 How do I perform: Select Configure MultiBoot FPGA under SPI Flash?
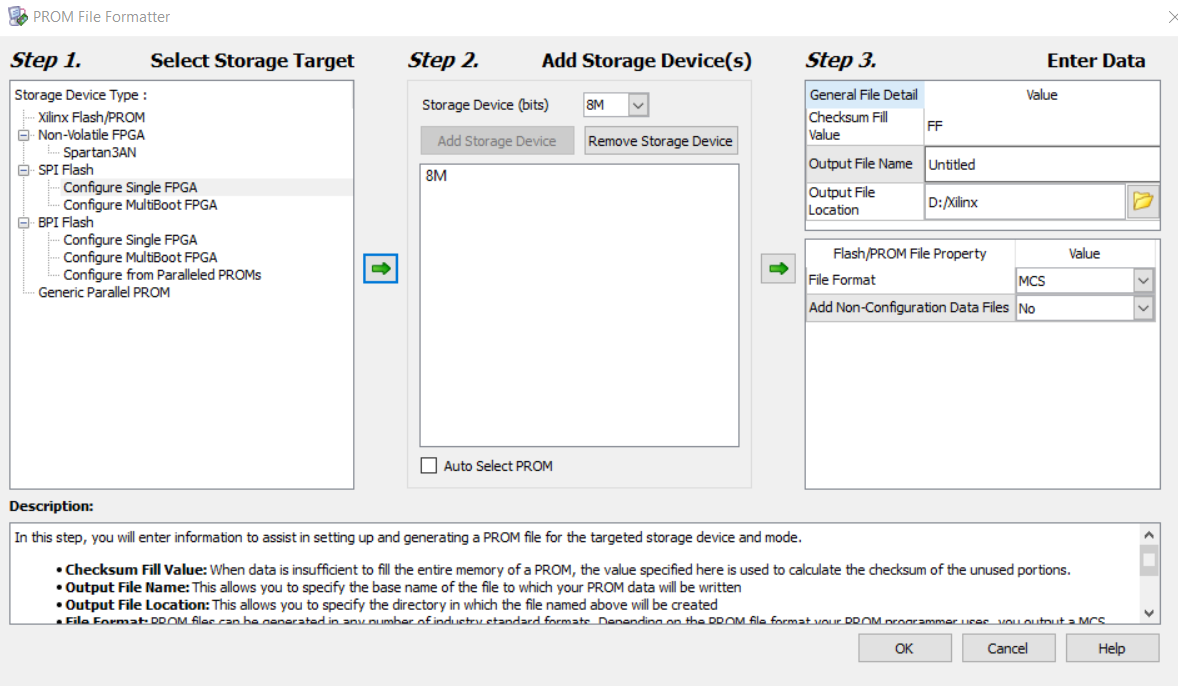140,204
